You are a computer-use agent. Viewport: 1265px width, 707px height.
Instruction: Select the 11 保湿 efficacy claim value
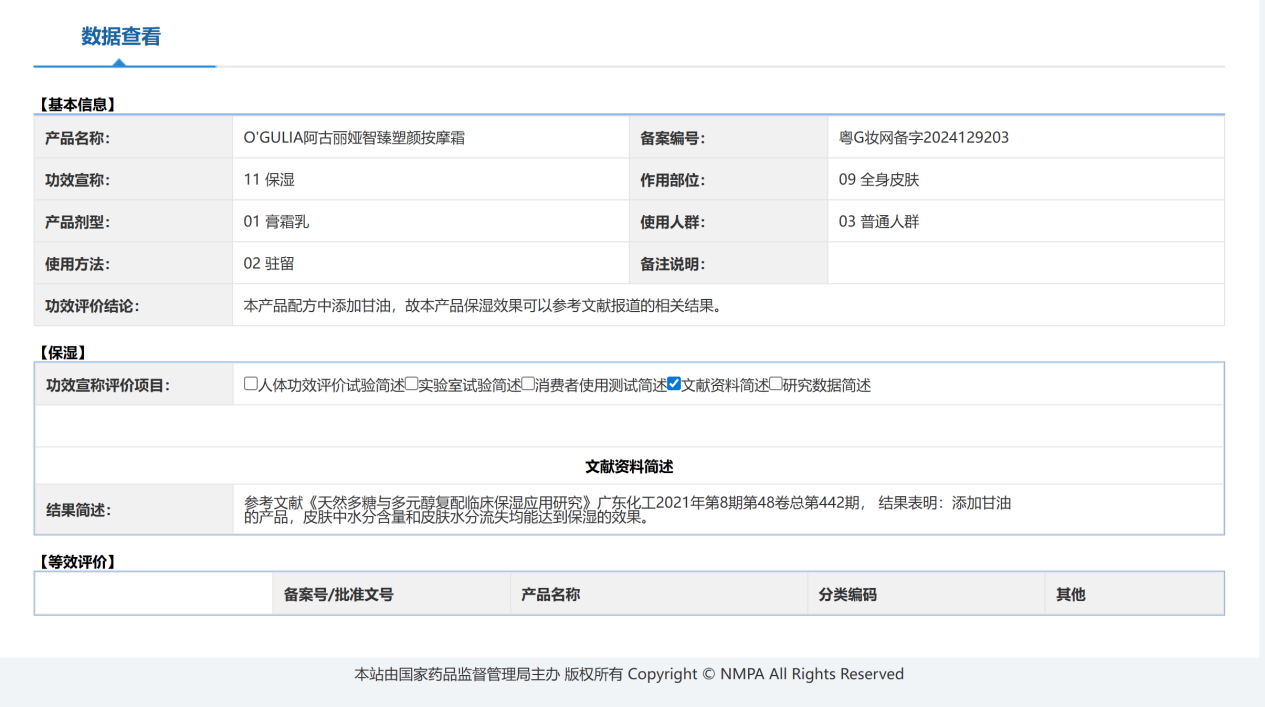269,180
